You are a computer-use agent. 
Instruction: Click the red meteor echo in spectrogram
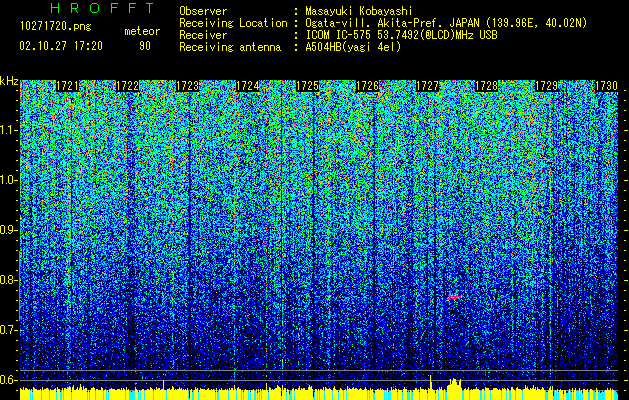pyautogui.click(x=454, y=297)
